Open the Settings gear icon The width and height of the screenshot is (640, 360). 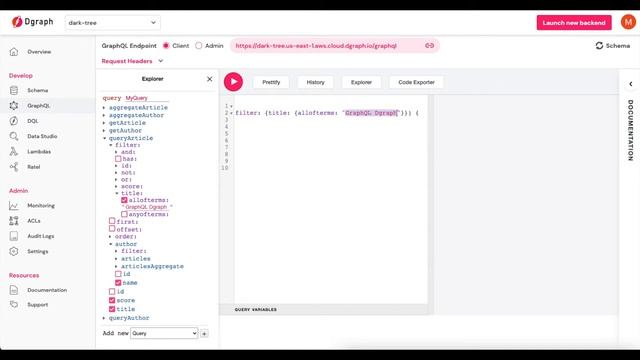[x=14, y=251]
